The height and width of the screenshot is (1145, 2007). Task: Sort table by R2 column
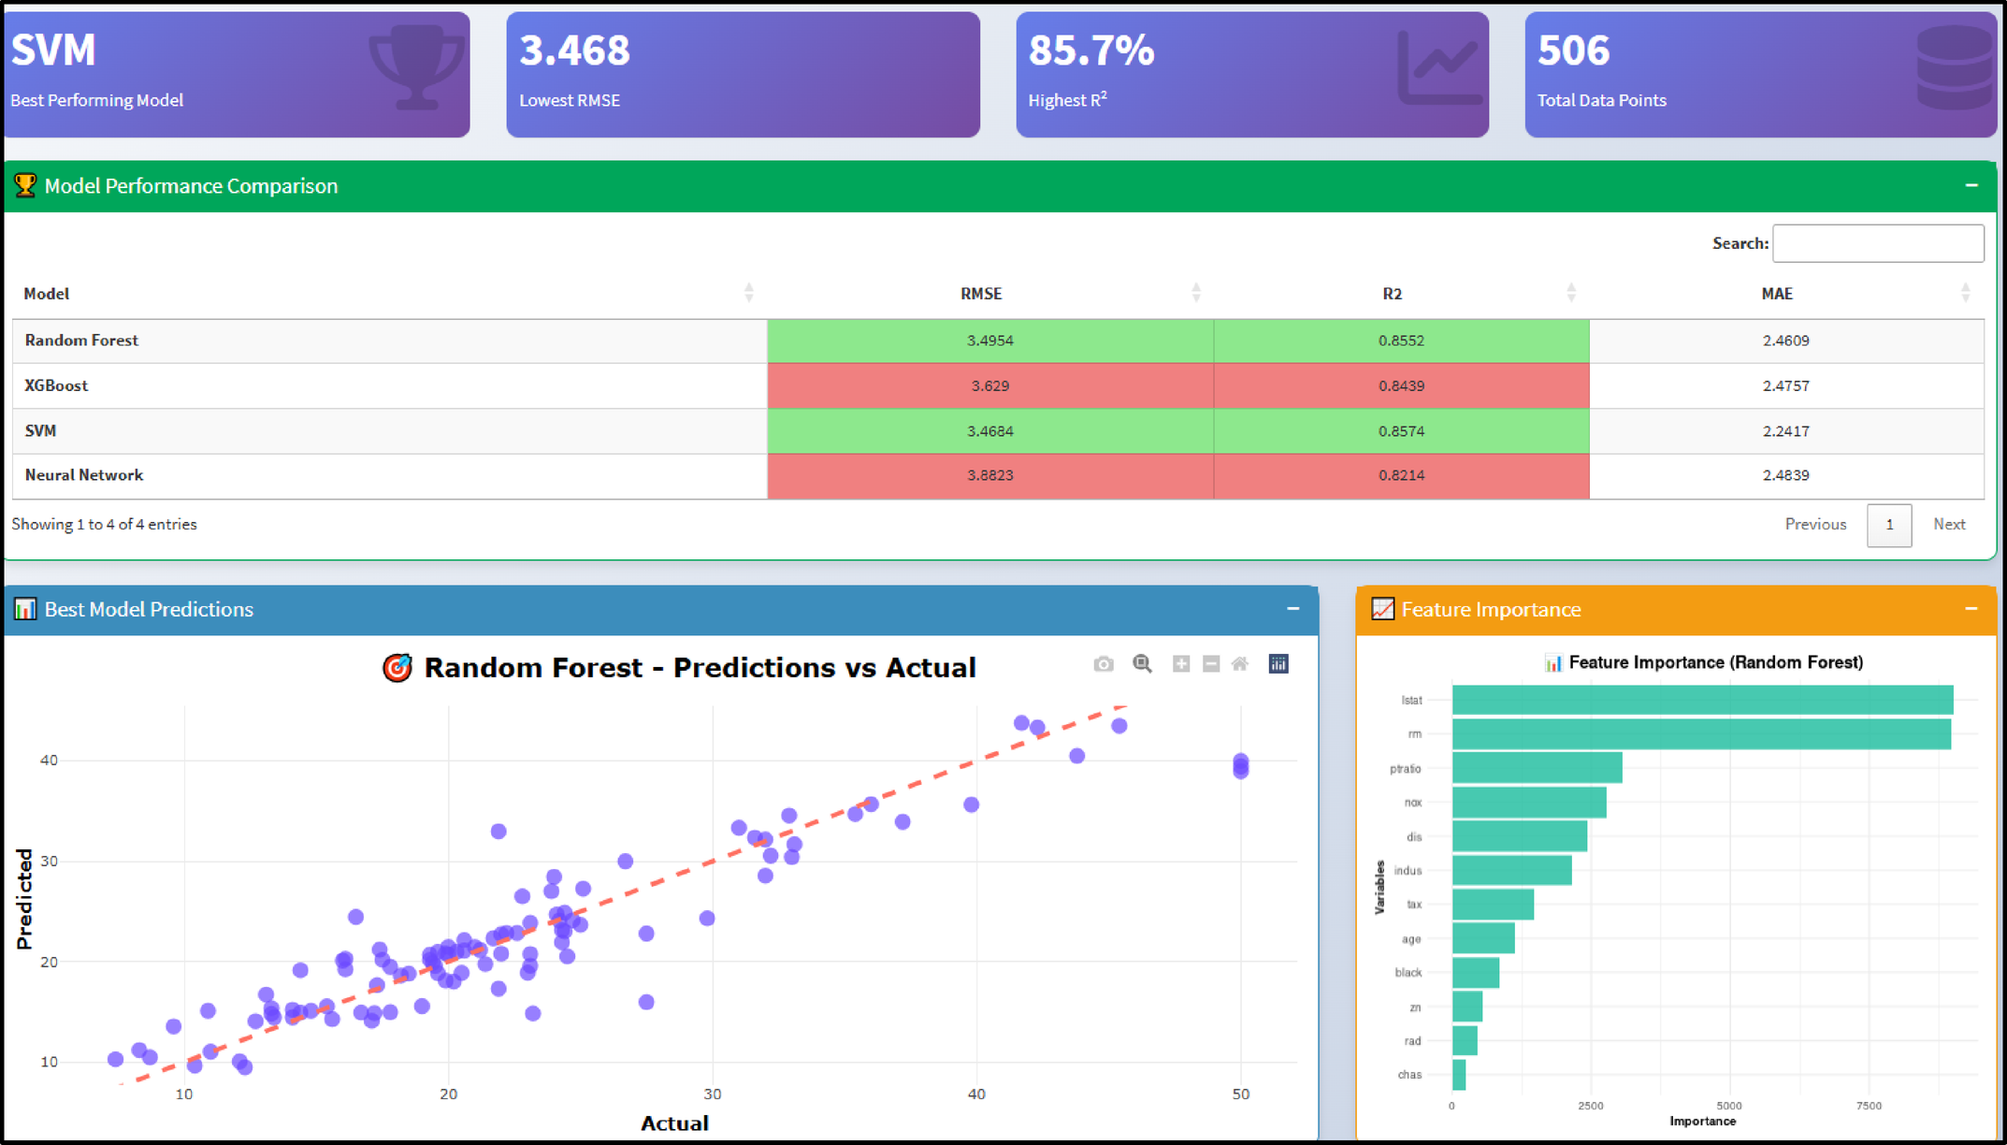tap(1392, 293)
